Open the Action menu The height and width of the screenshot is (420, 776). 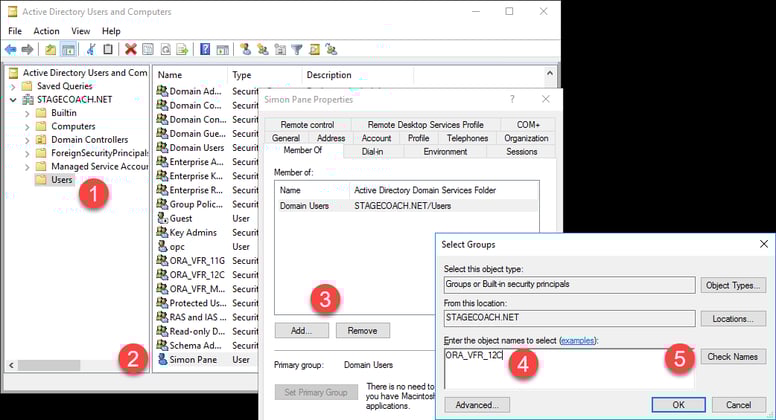pyautogui.click(x=46, y=31)
